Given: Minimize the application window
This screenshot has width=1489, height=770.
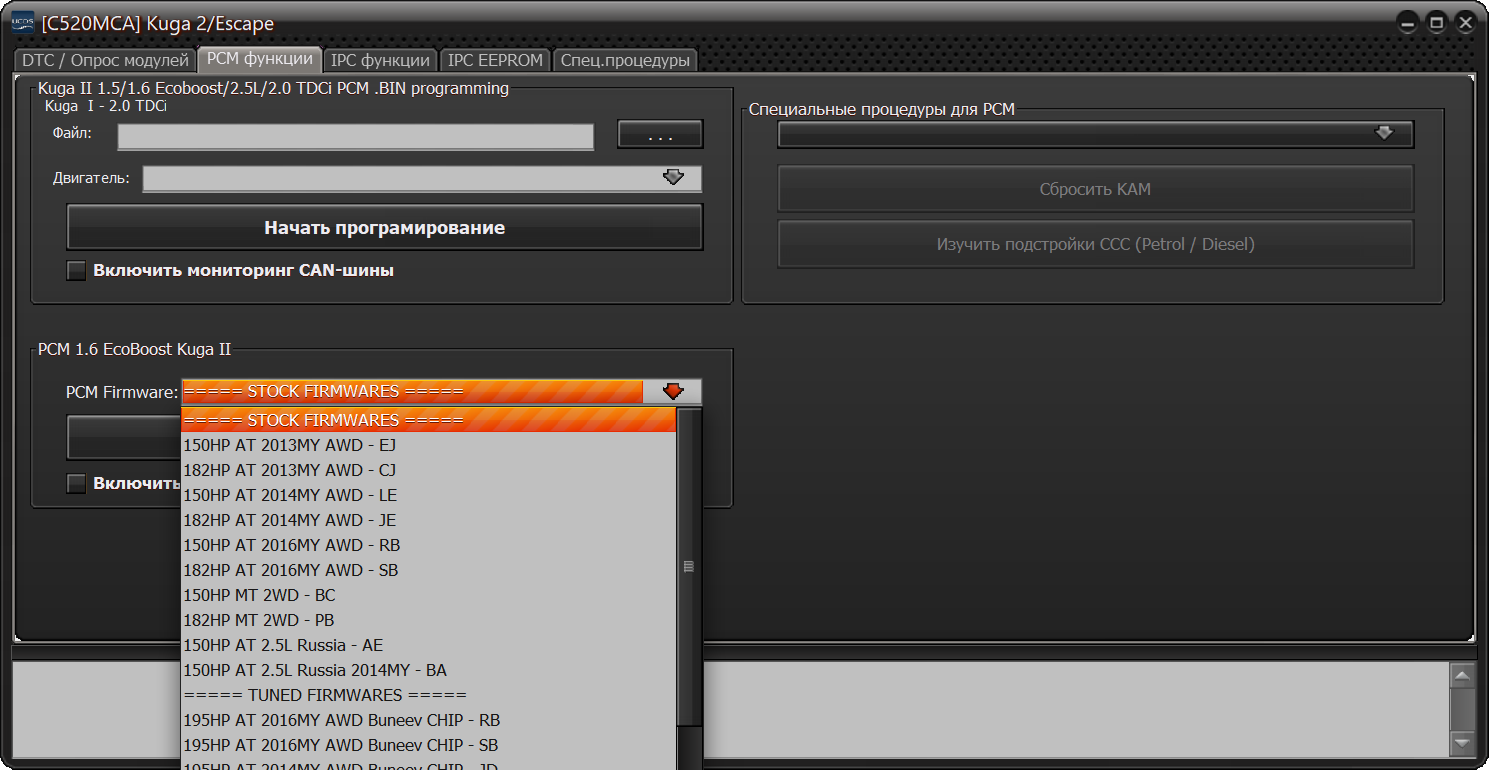Looking at the screenshot, I should (x=1408, y=23).
